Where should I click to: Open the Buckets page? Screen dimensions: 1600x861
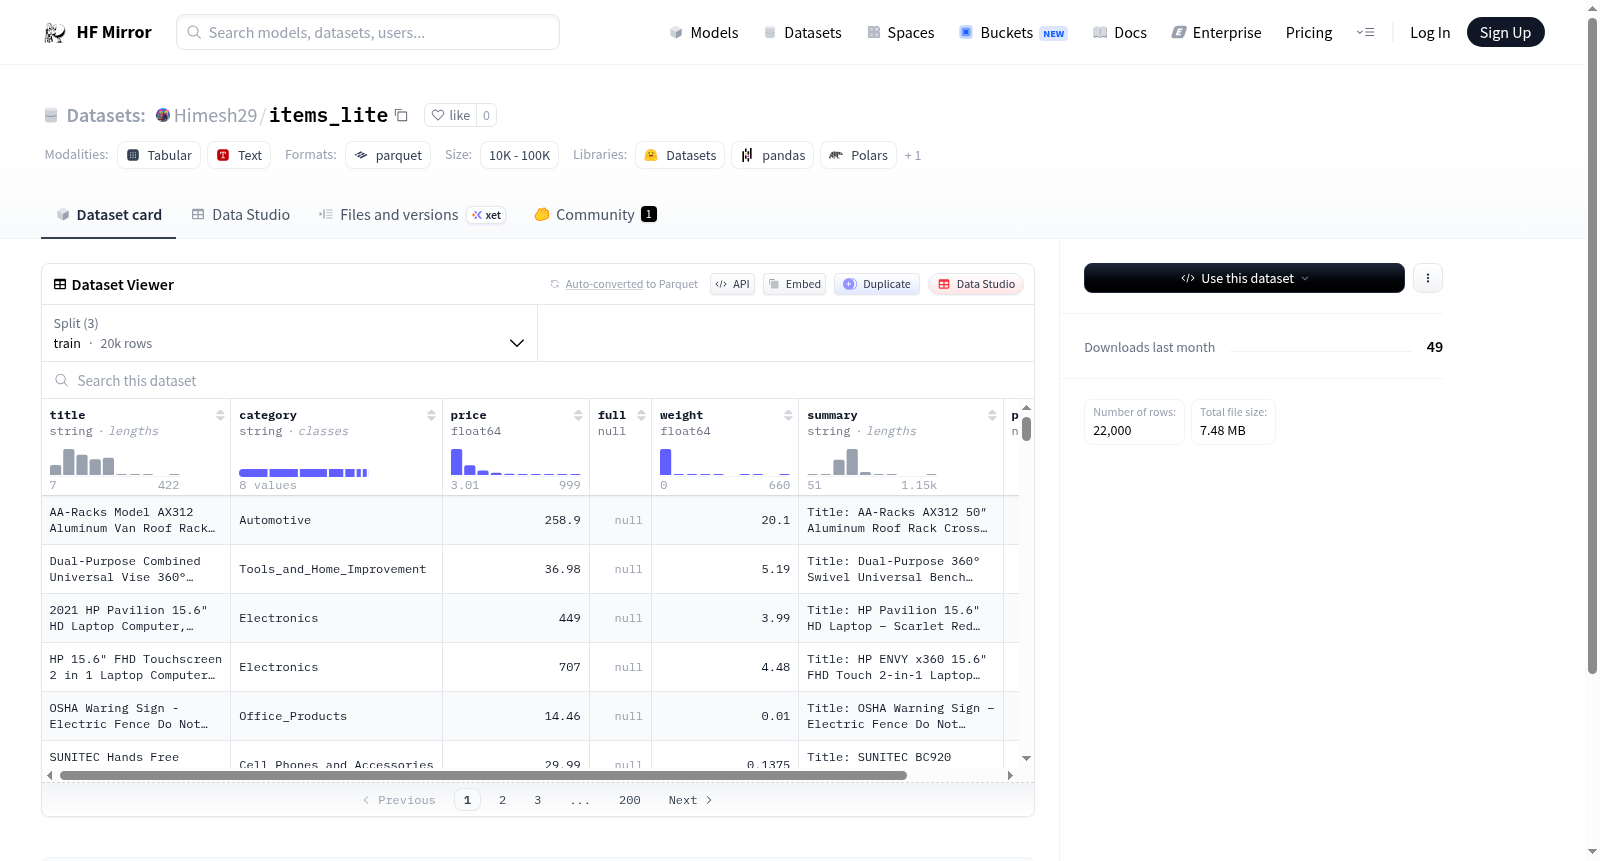click(1013, 32)
